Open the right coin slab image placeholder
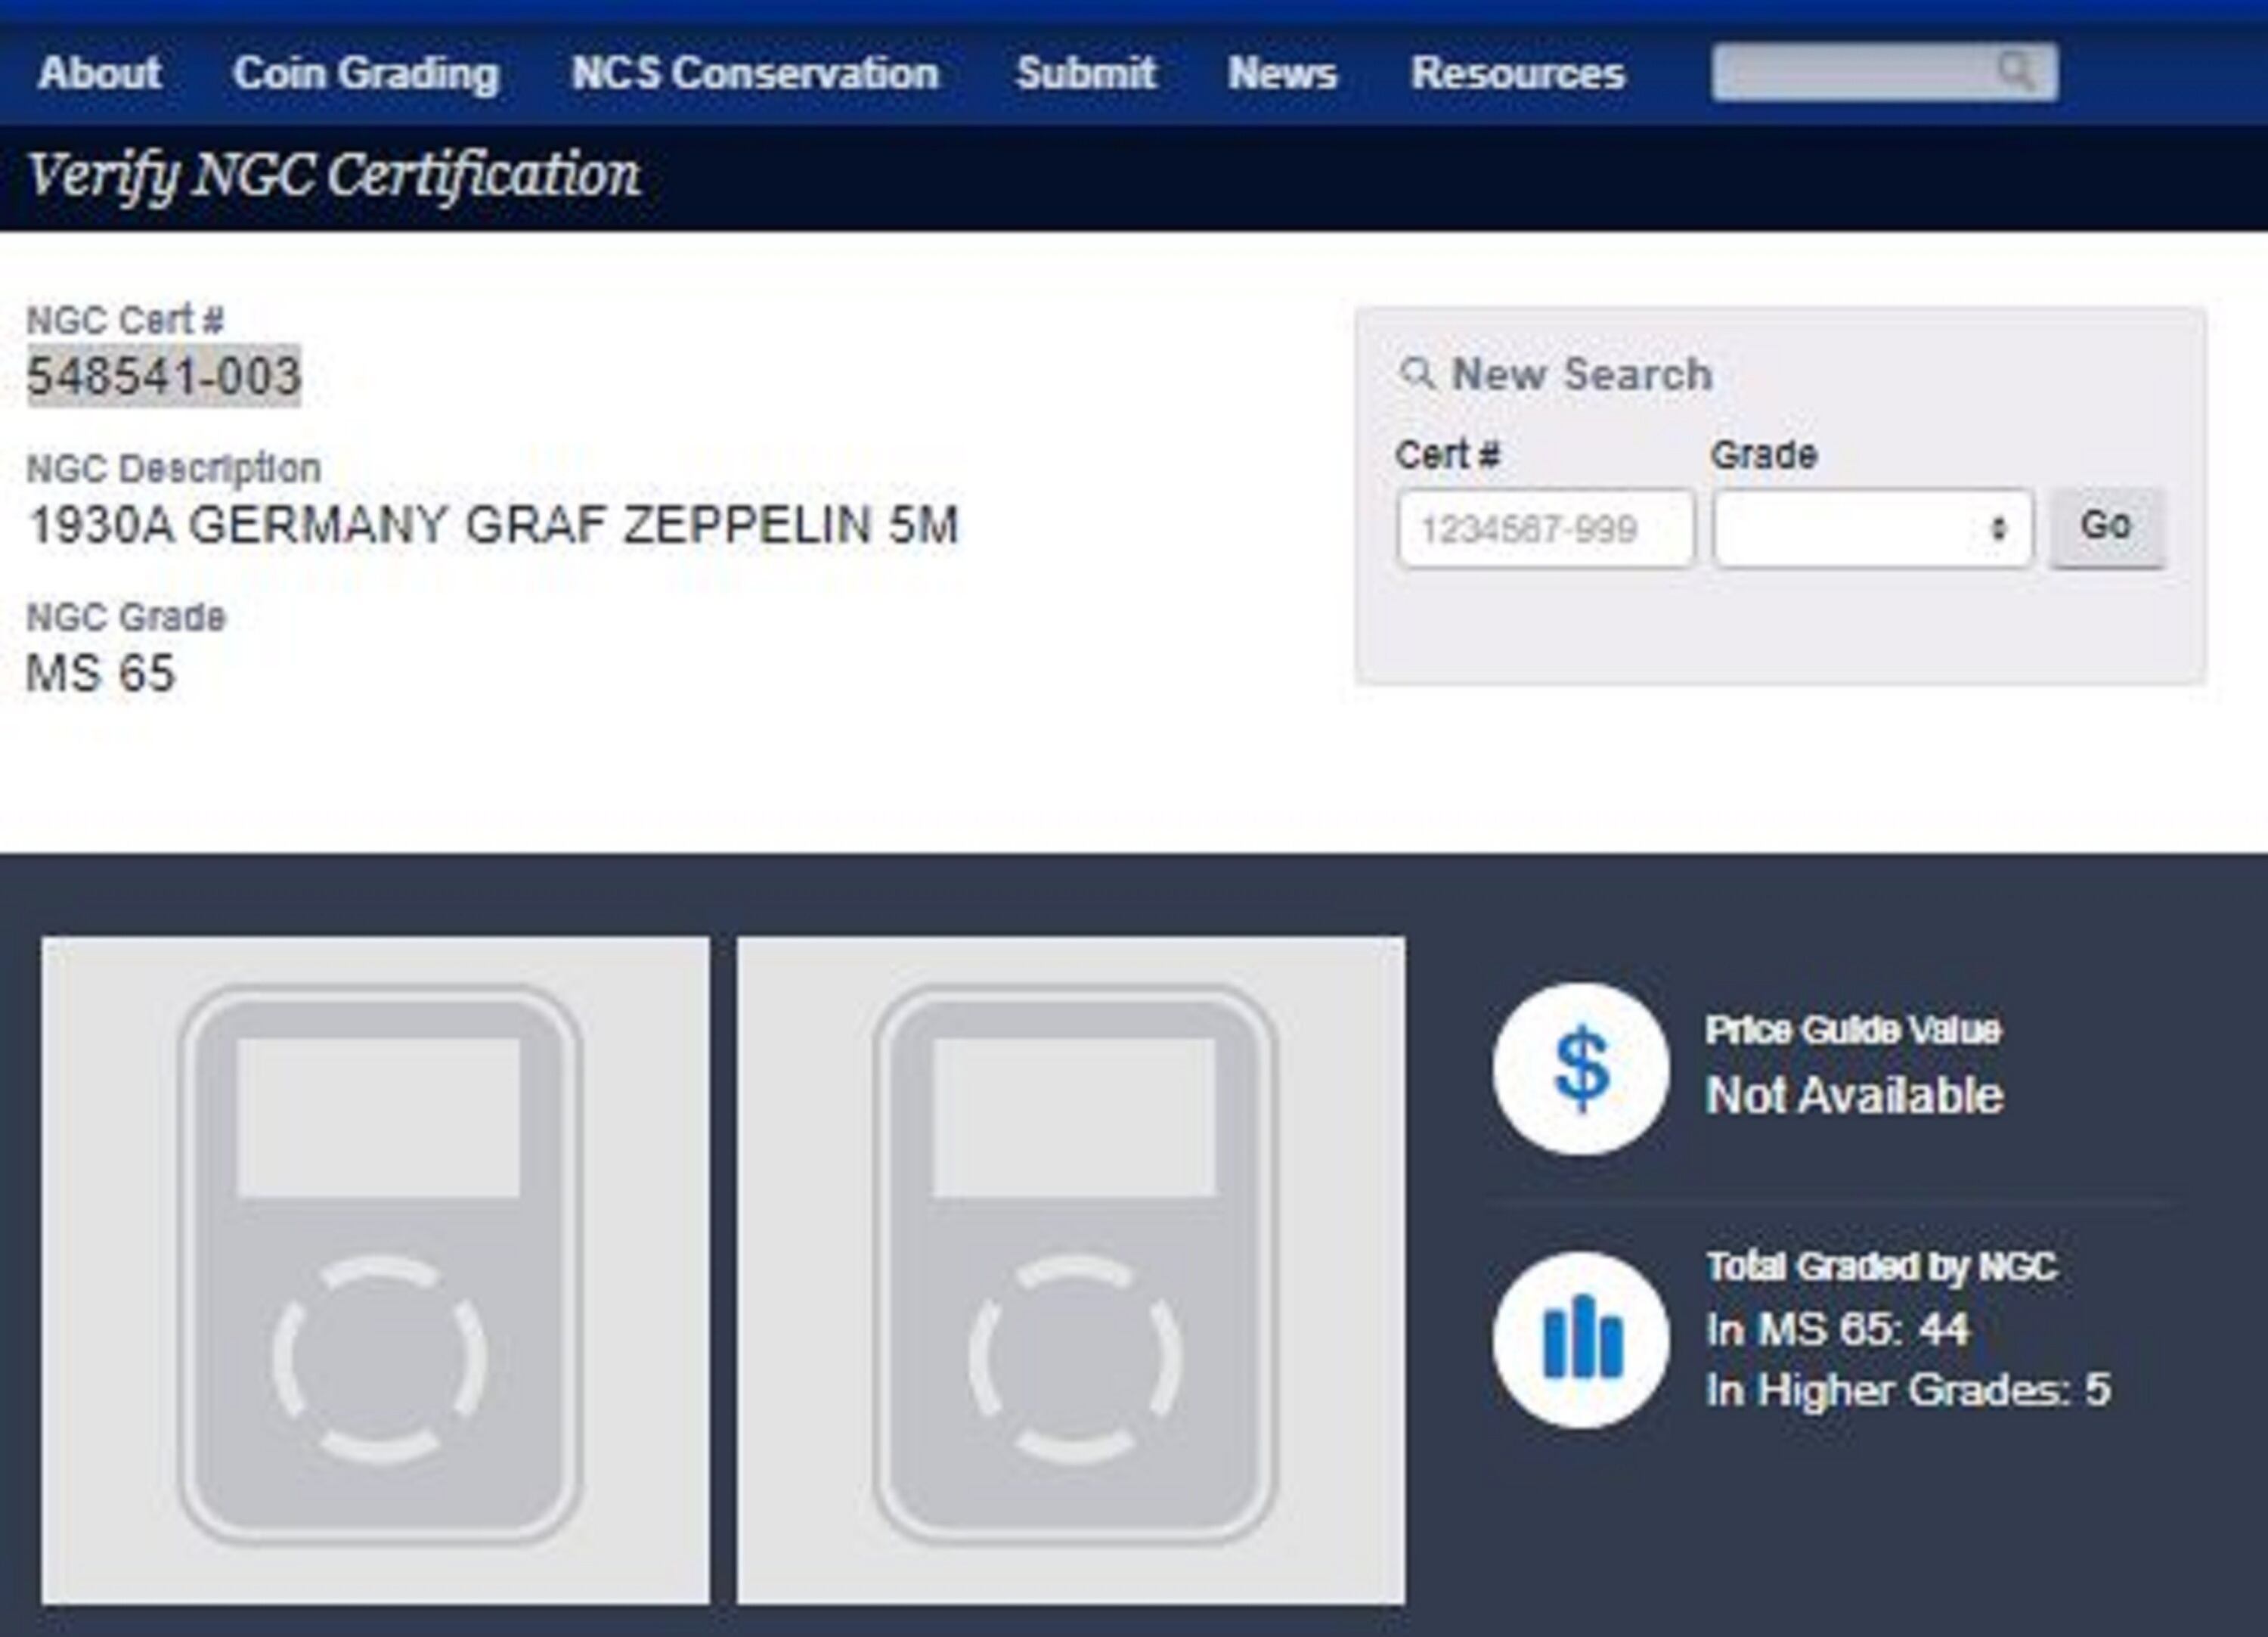The height and width of the screenshot is (1637, 2268). point(1071,1269)
